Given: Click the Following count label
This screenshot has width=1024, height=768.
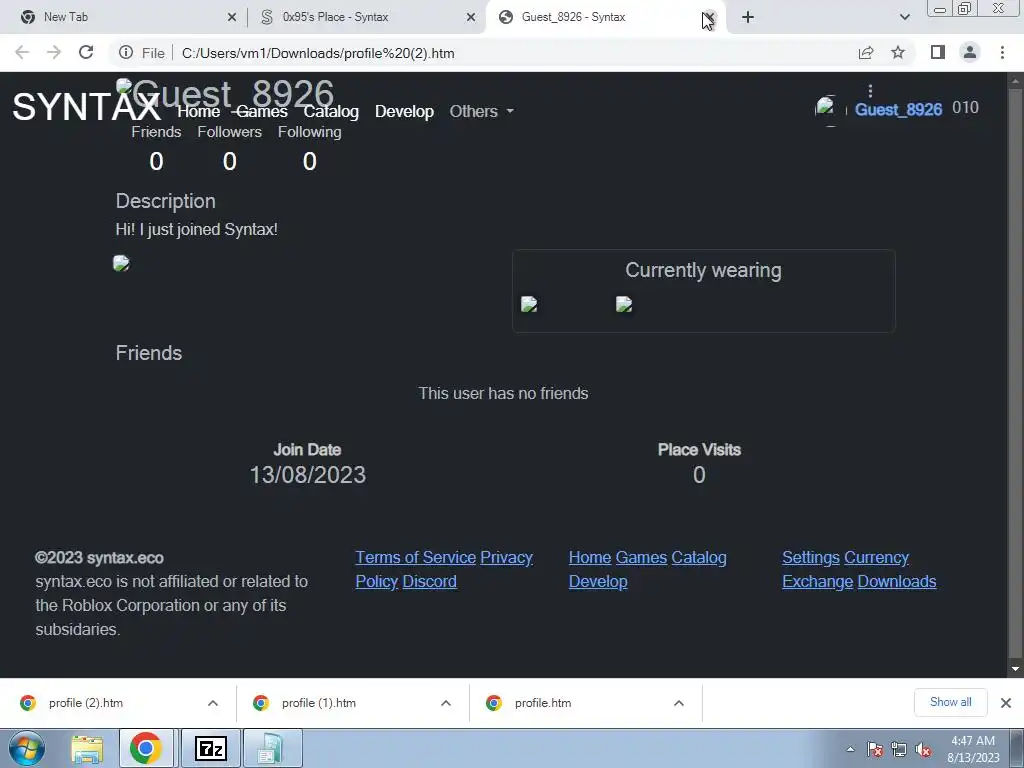Looking at the screenshot, I should [310, 132].
